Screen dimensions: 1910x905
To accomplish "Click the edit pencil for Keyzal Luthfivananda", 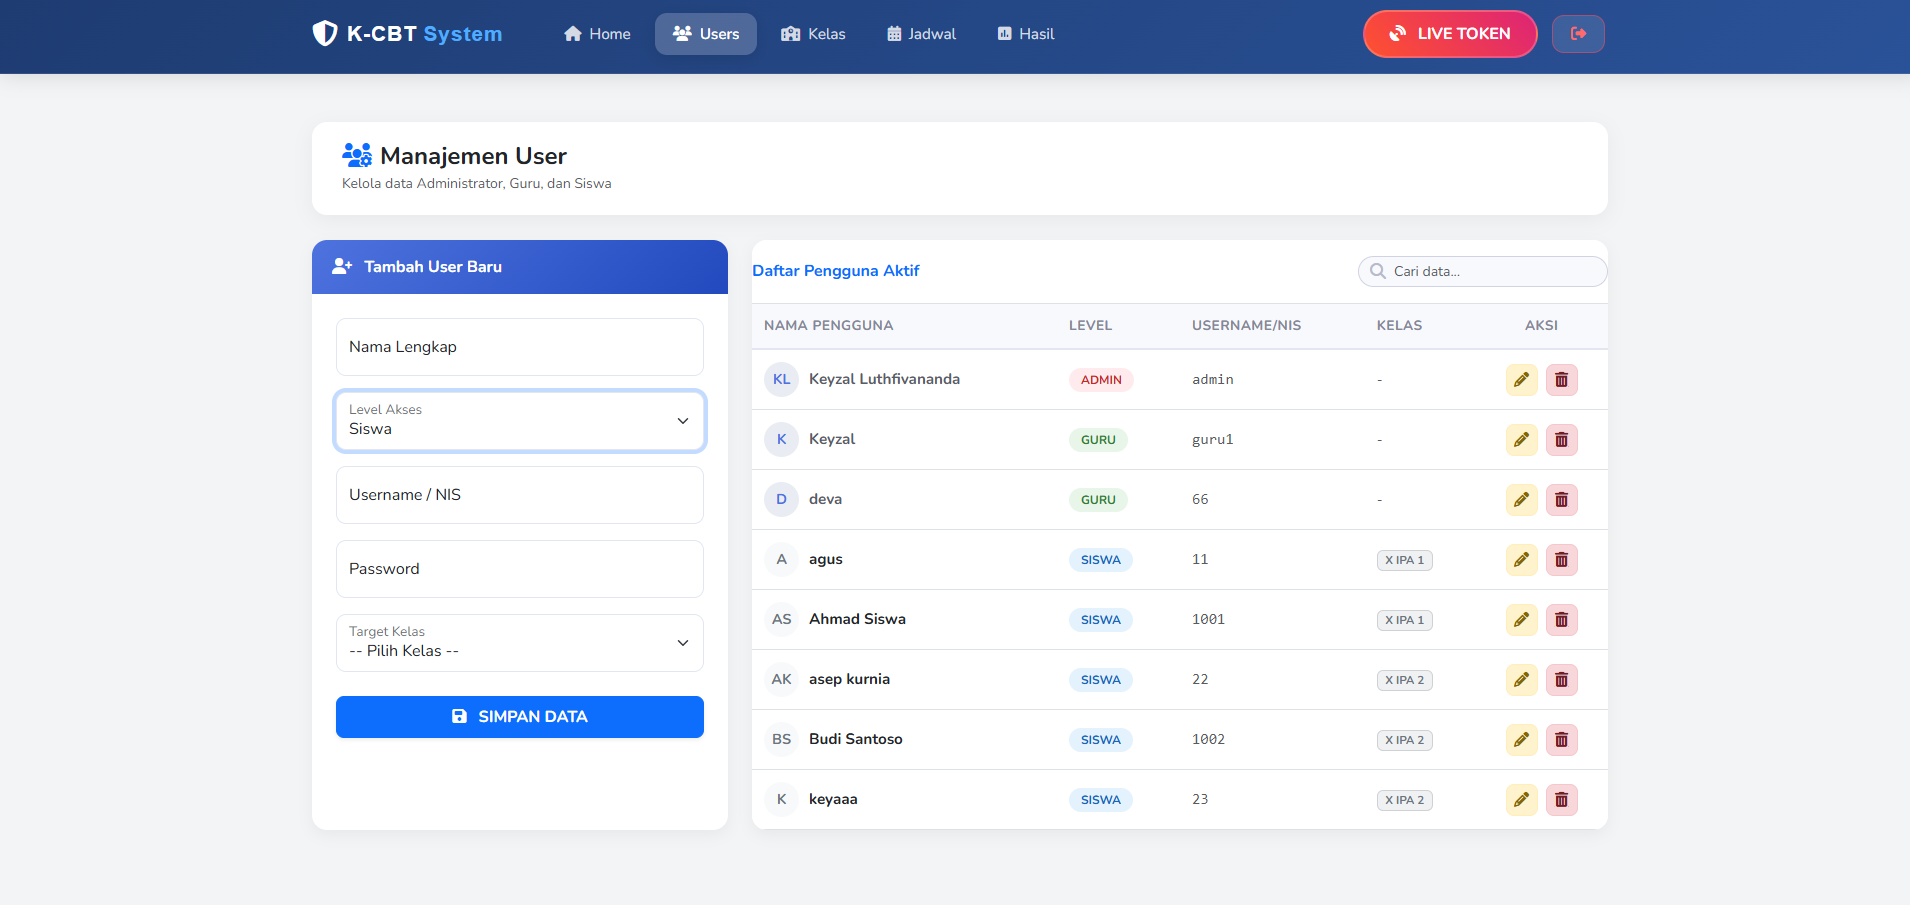I will pos(1521,380).
